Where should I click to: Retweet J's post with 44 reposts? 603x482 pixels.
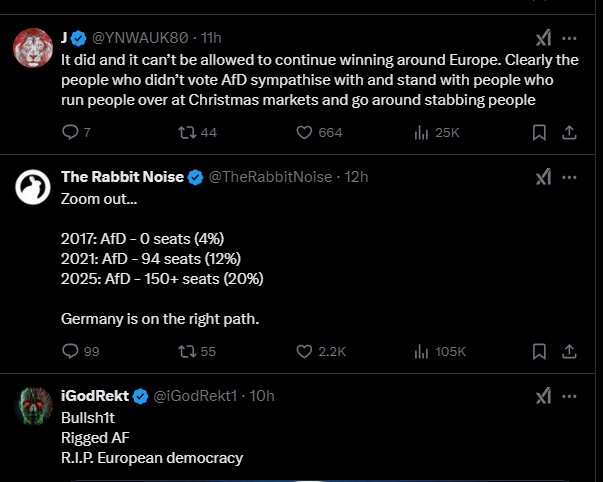point(186,132)
